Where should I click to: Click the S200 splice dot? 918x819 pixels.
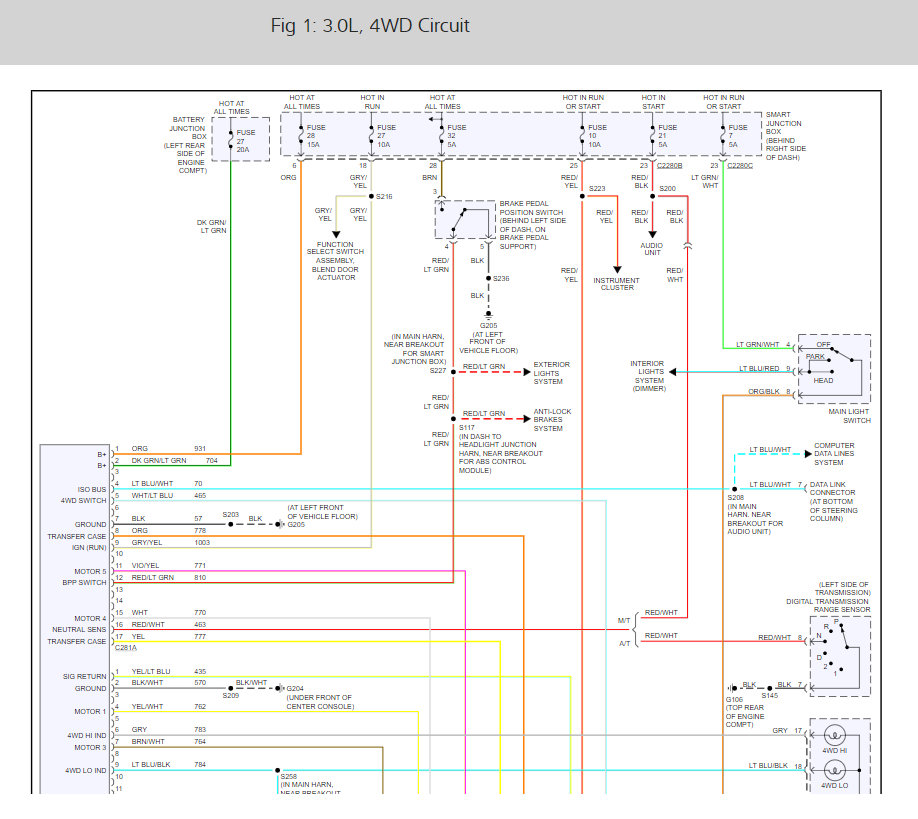[x=652, y=196]
